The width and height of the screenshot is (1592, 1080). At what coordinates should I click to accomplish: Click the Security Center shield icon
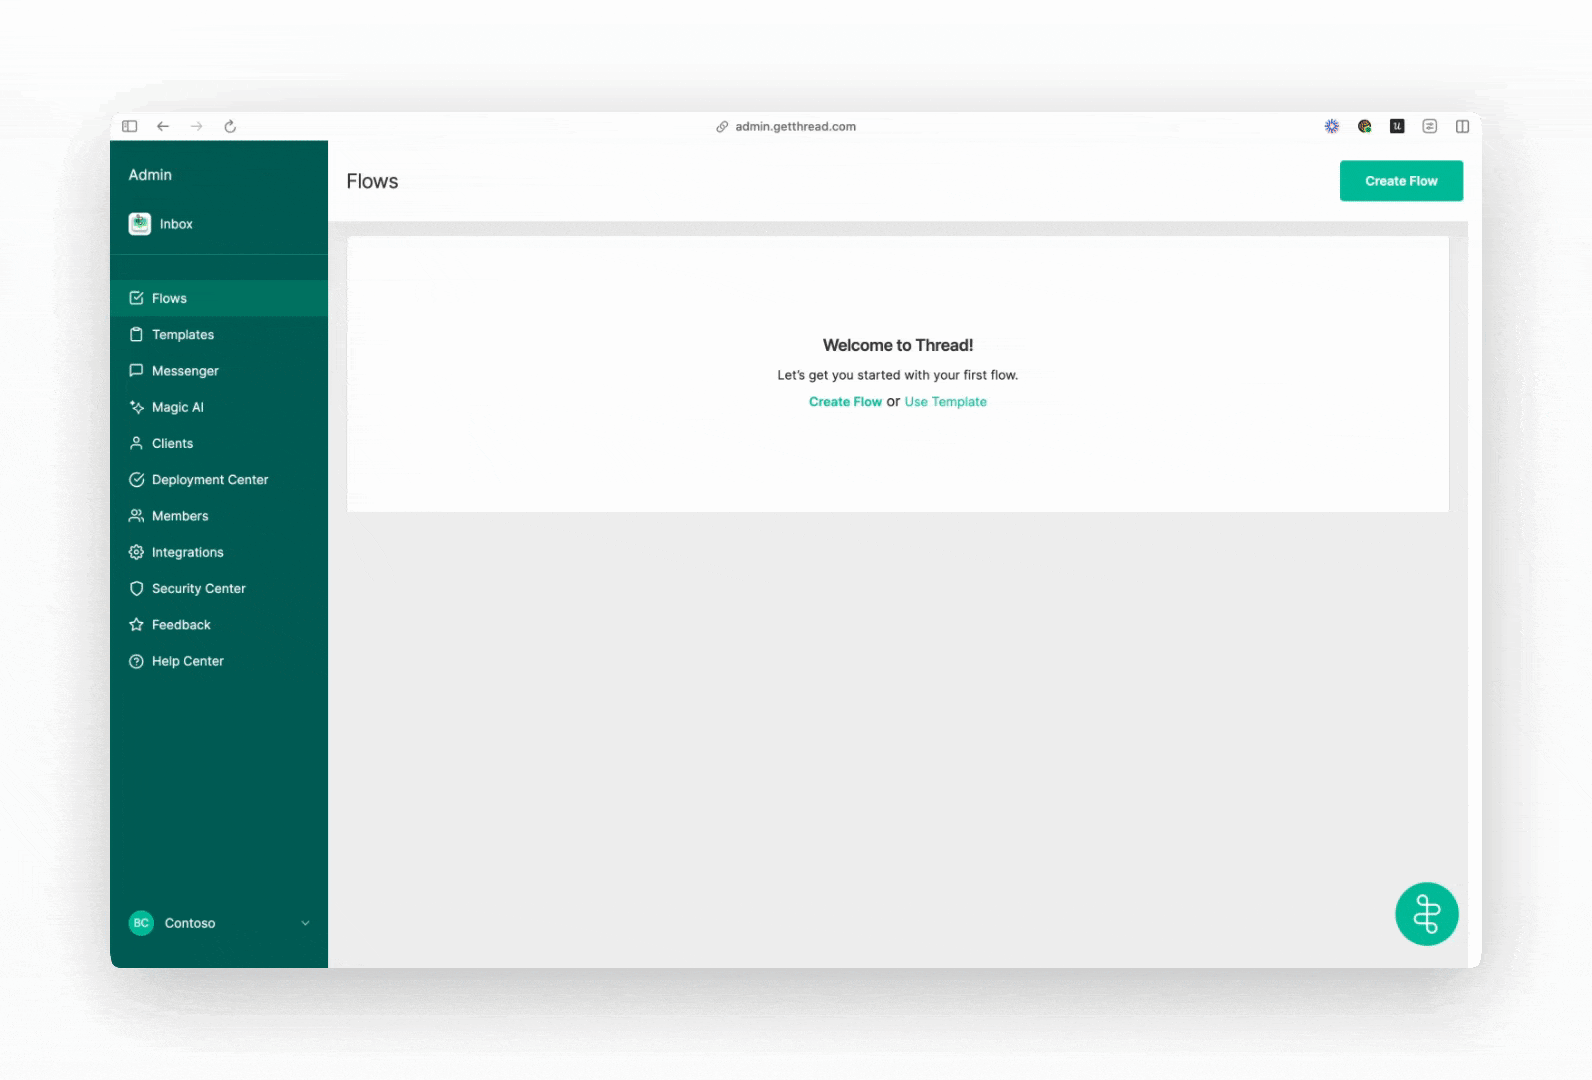(x=137, y=589)
